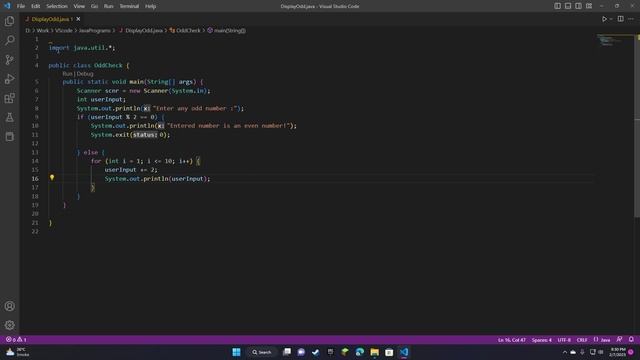Open the taskbar clock and date

[618, 352]
